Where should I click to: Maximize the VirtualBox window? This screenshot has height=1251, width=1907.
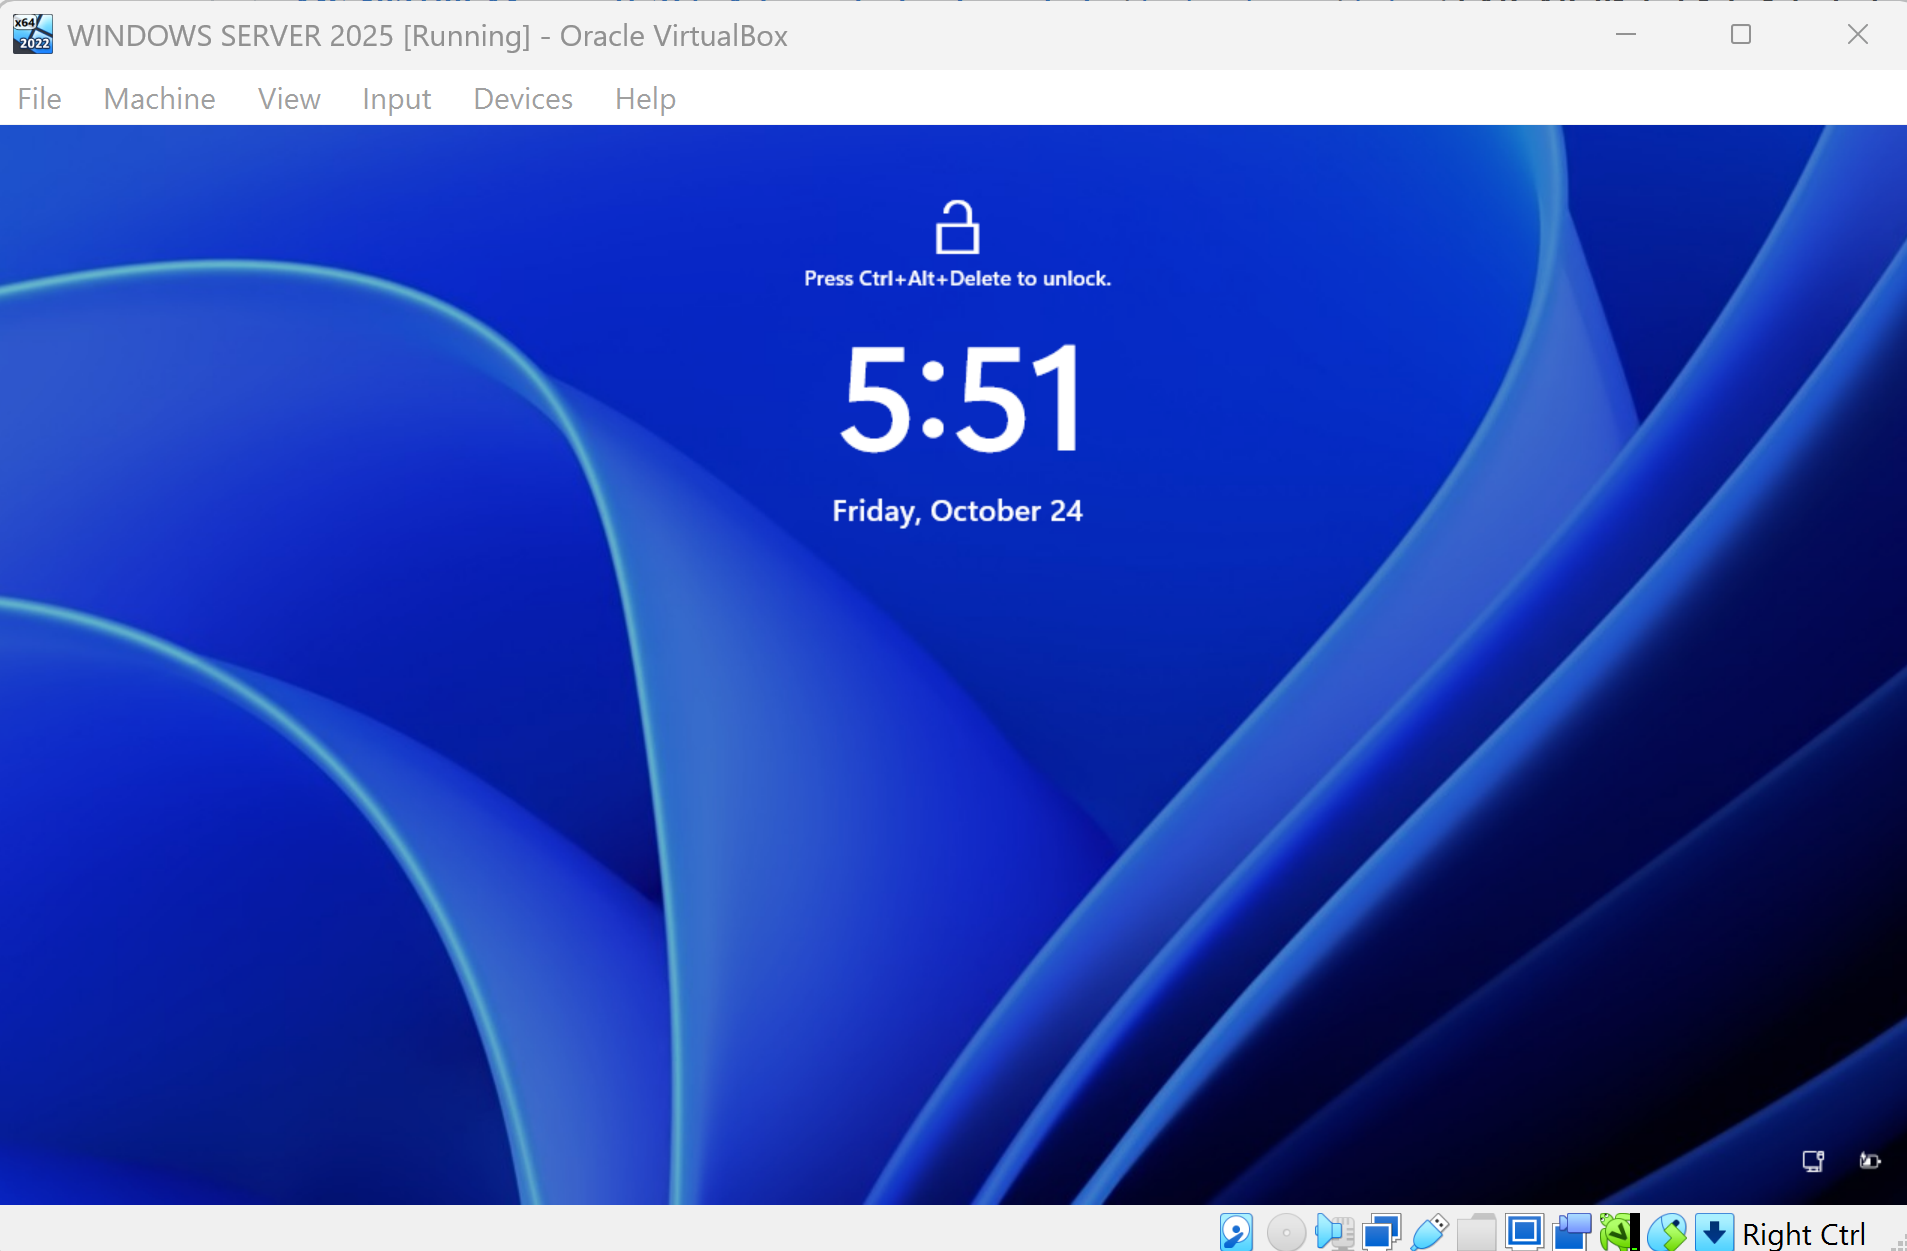coord(1741,34)
